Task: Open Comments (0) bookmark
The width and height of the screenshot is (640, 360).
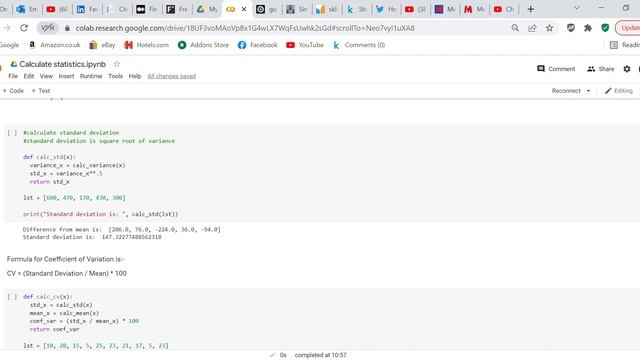Action: coord(359,45)
